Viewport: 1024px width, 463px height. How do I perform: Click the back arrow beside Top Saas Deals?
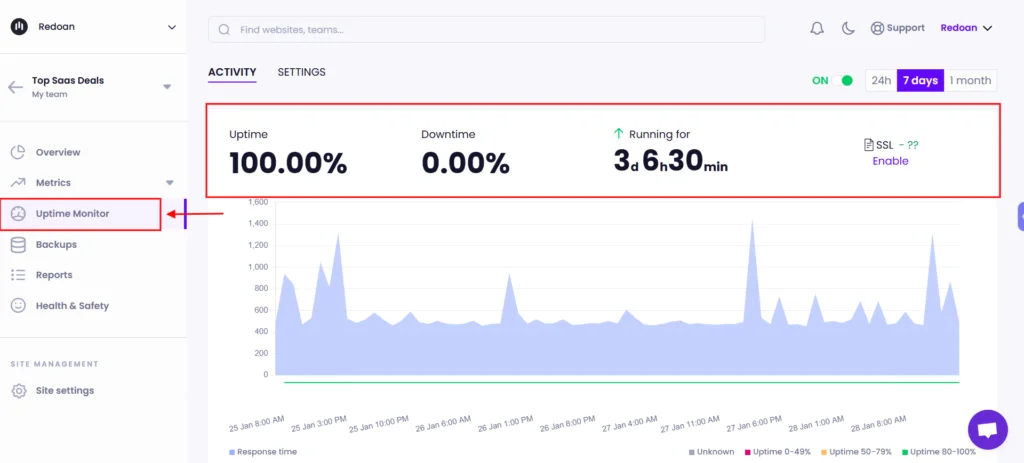(x=15, y=87)
